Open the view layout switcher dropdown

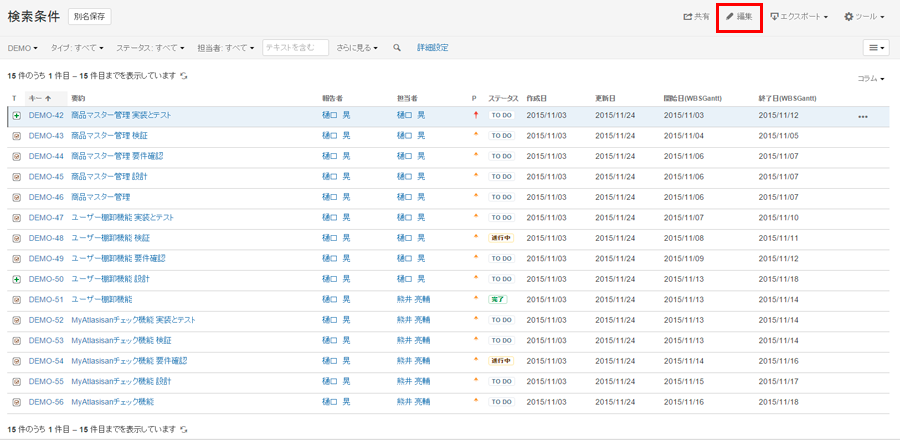[876, 48]
